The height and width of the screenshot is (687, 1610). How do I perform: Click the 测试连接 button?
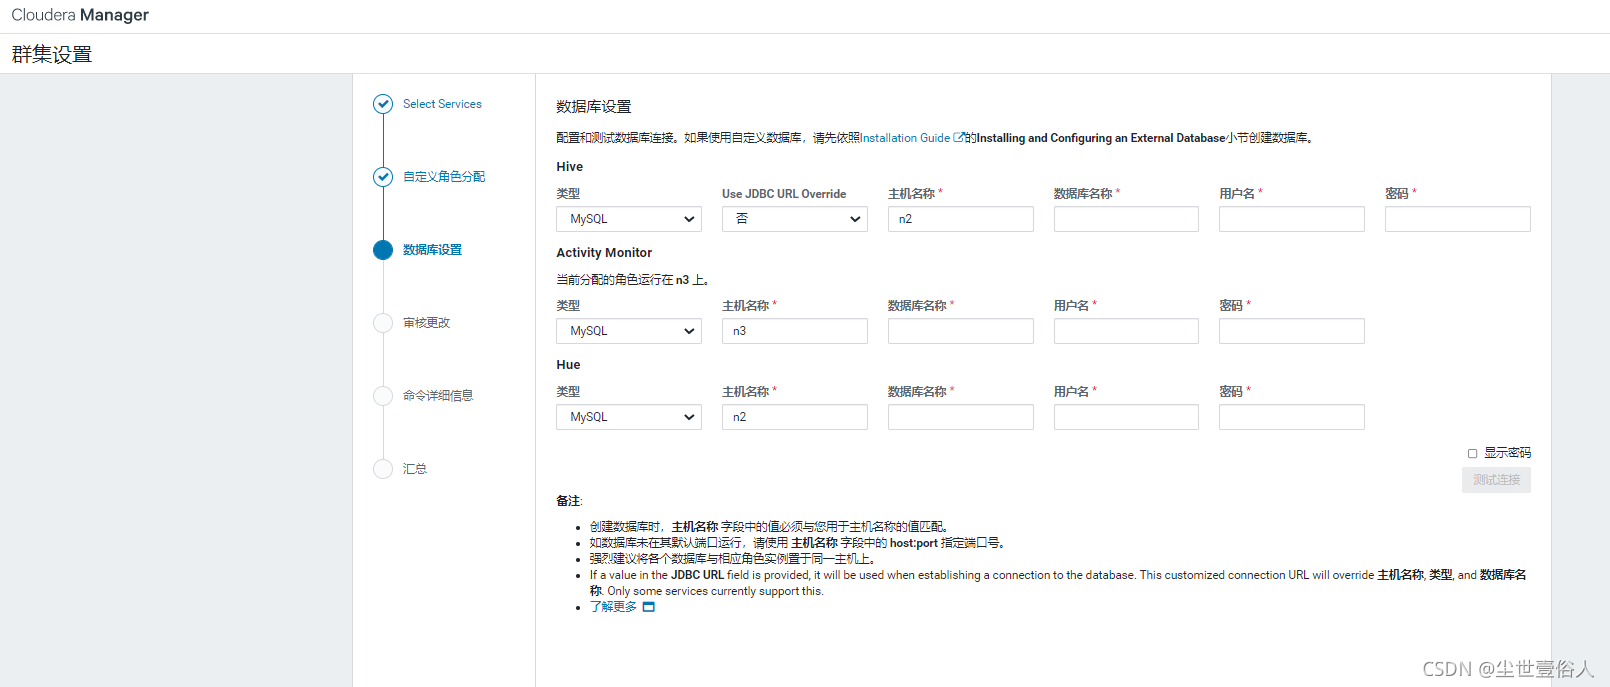(1496, 480)
